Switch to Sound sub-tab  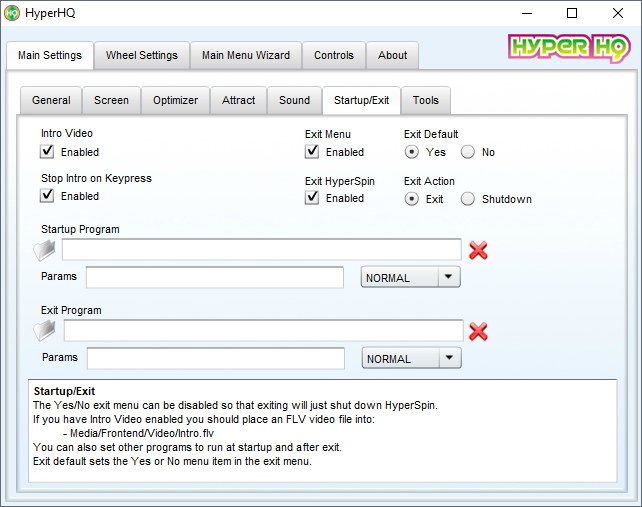point(294,100)
